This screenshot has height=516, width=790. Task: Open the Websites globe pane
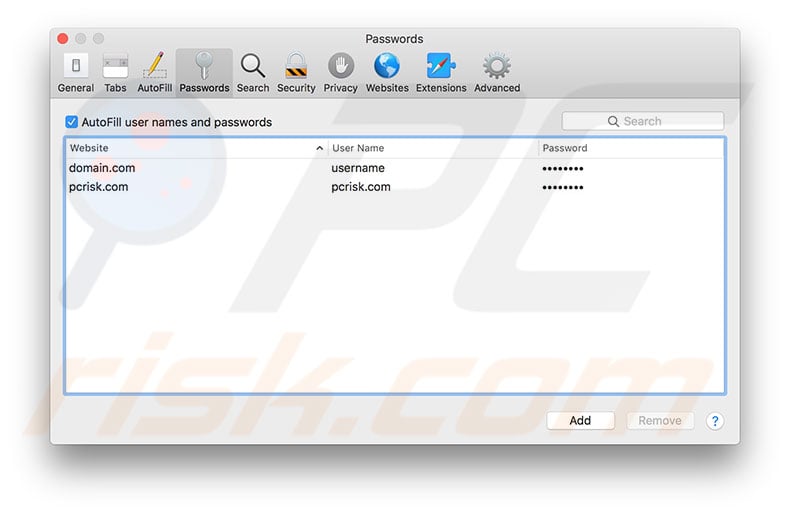(387, 73)
